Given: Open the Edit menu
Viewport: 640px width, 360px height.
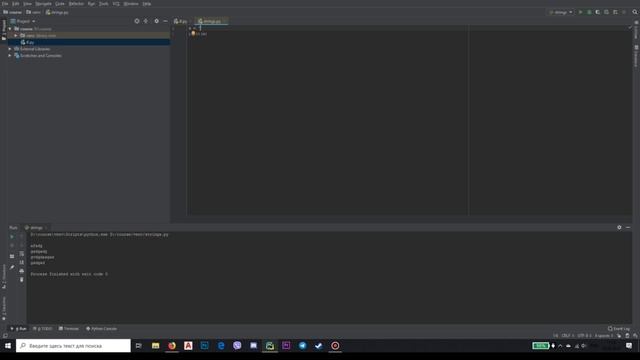Looking at the screenshot, I should click(16, 4).
